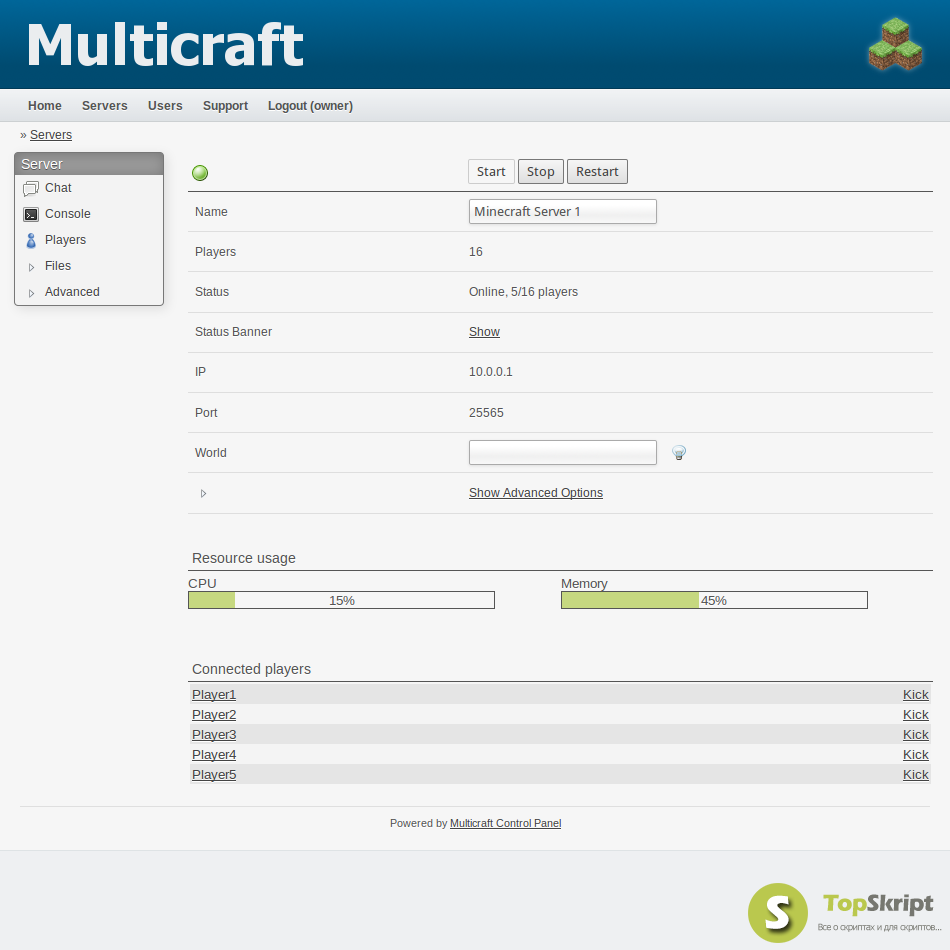Open Players in the Server sidebar
Screen dimensions: 950x950
tap(65, 240)
